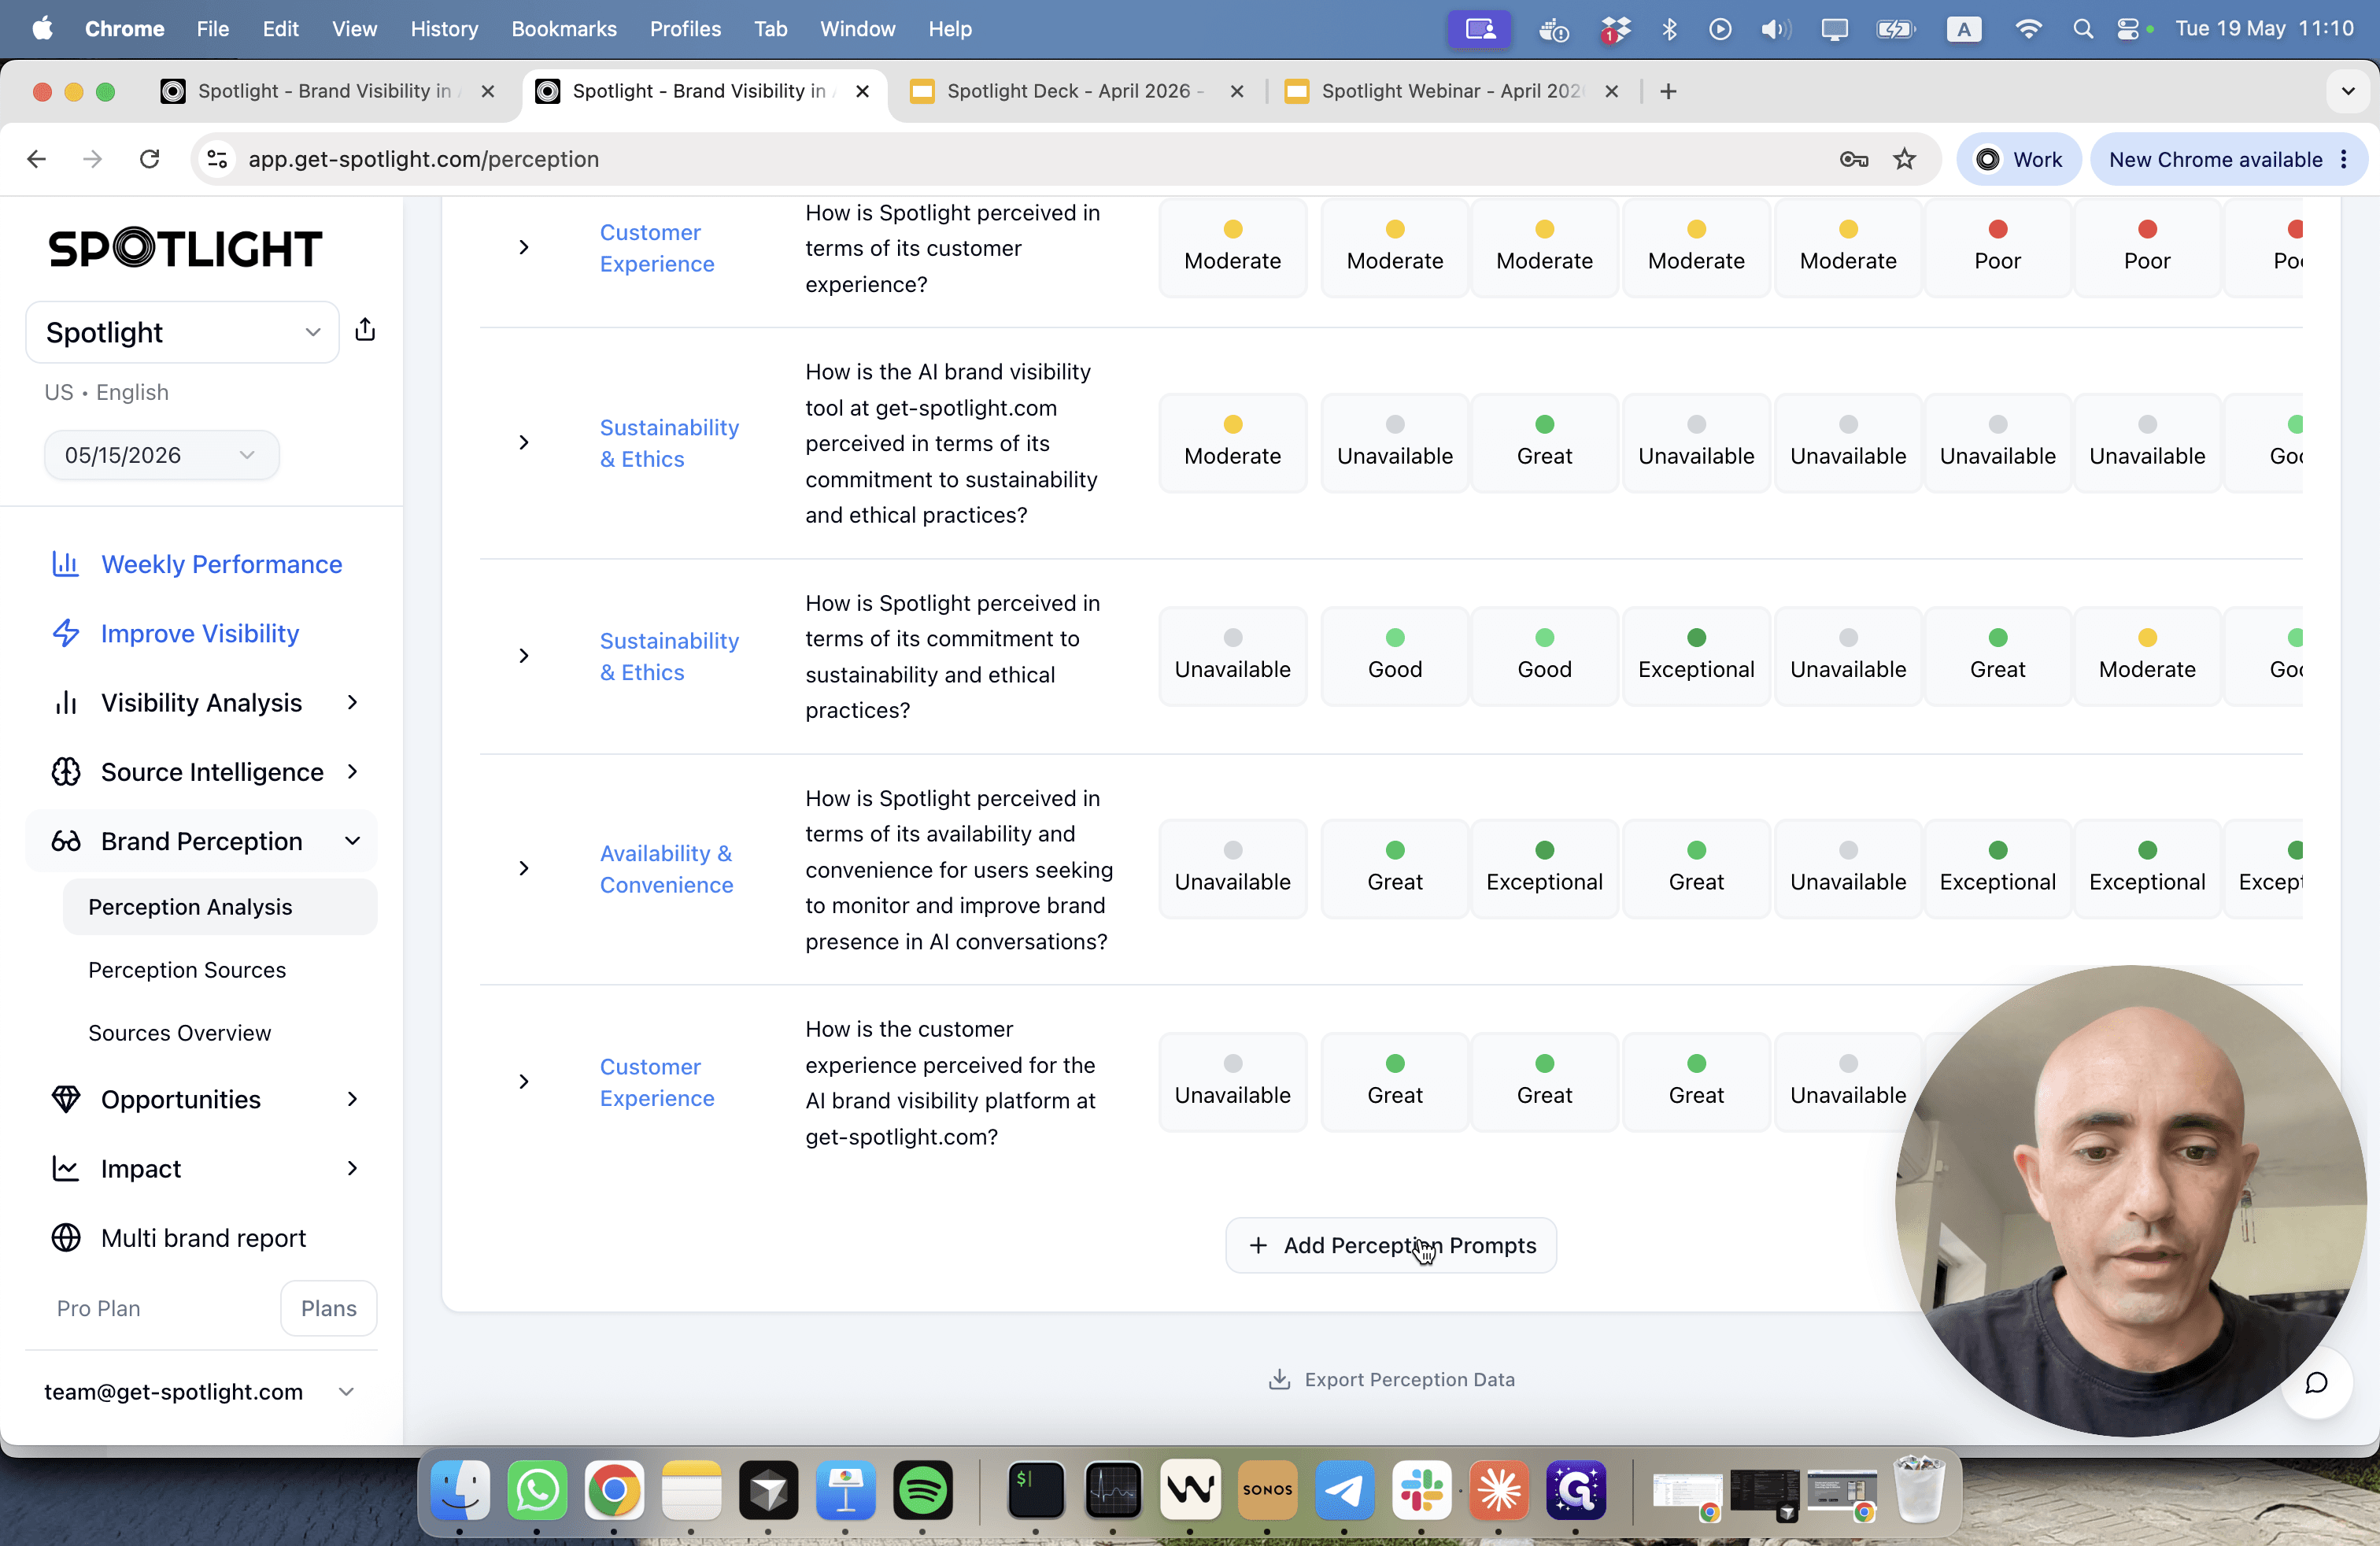Open the team@get-spotlight.com account dropdown
Image resolution: width=2380 pixels, height=1546 pixels.
tap(200, 1391)
